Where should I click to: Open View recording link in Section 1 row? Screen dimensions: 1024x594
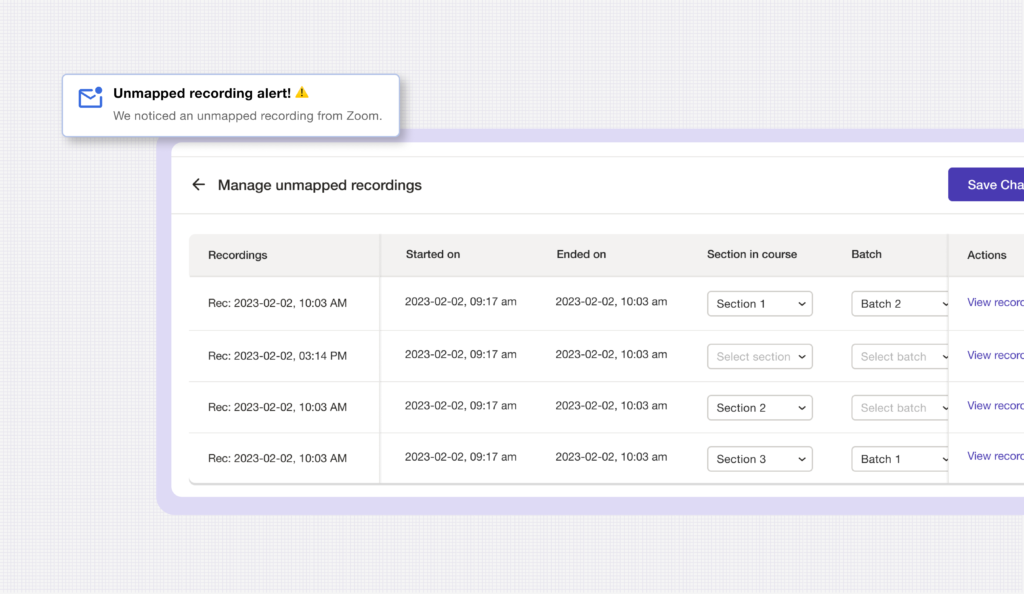(995, 302)
